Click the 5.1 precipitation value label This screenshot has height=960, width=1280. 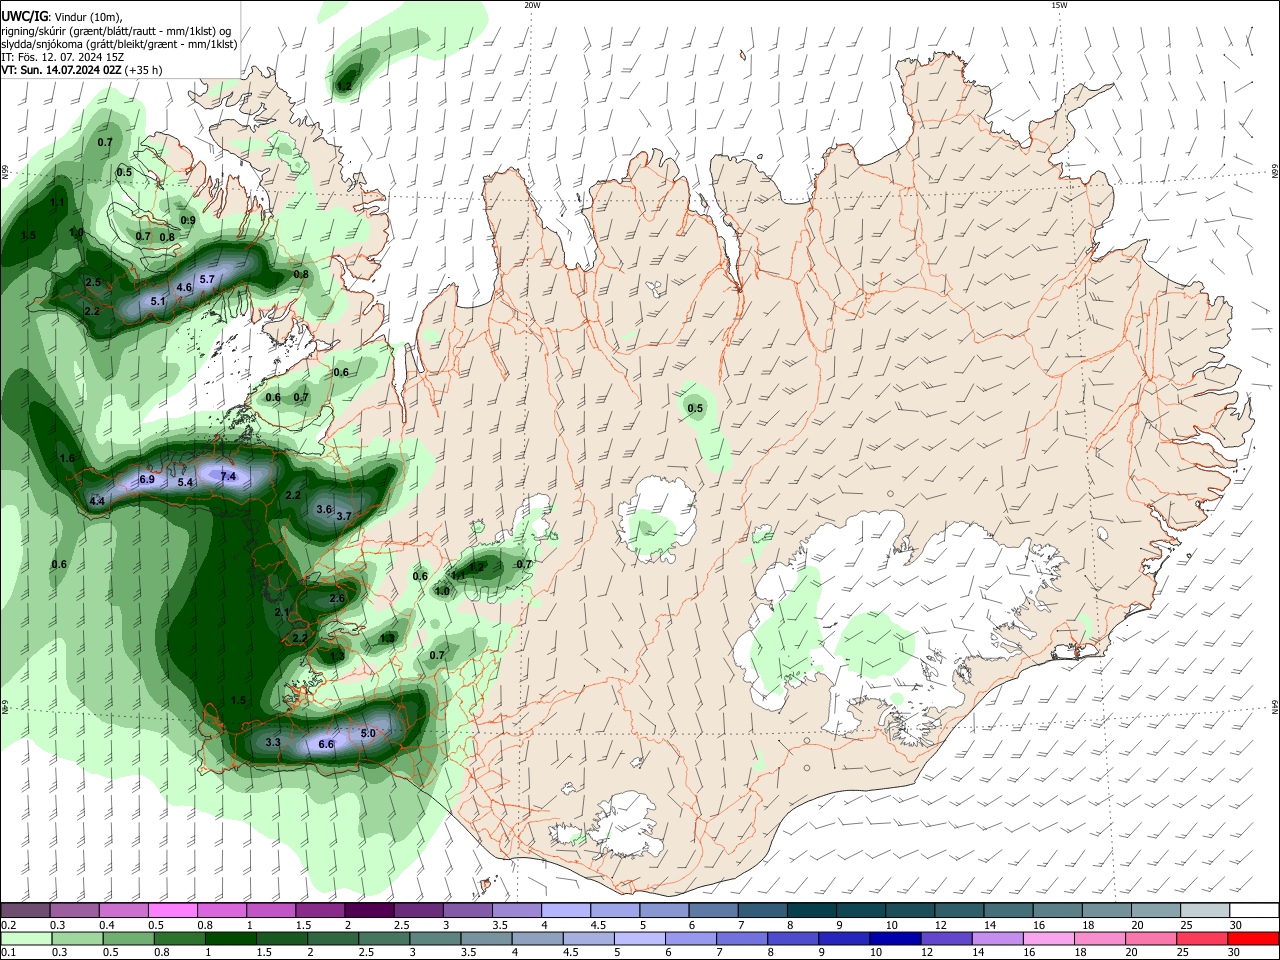click(158, 301)
